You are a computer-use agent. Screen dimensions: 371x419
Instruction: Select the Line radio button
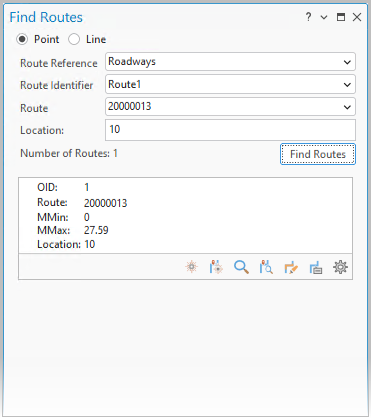click(x=74, y=39)
